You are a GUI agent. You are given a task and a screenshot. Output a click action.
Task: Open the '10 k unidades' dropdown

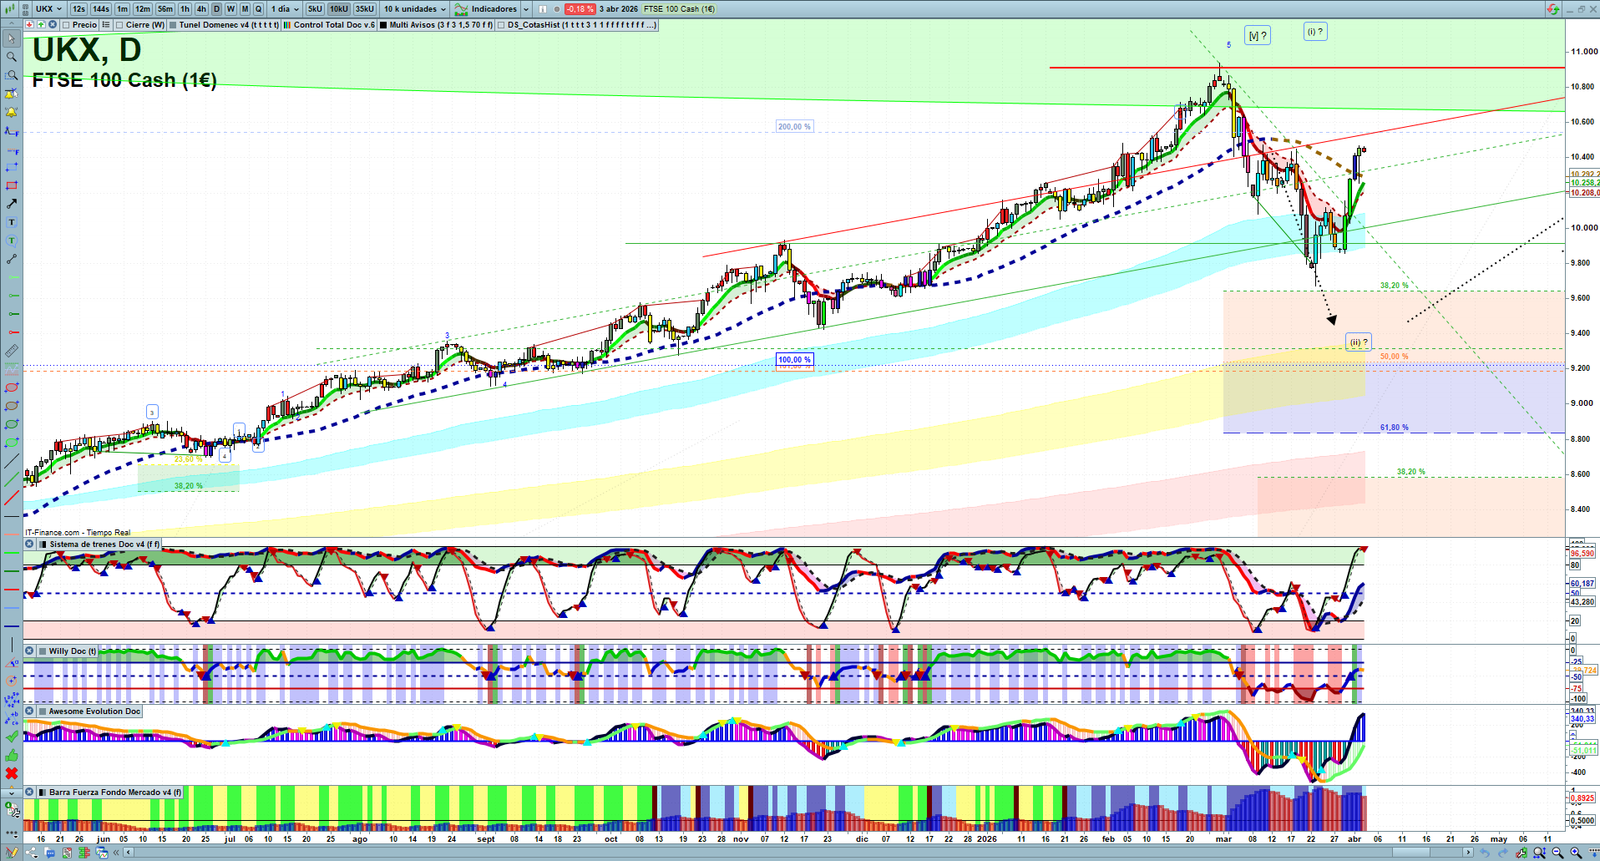click(x=415, y=9)
